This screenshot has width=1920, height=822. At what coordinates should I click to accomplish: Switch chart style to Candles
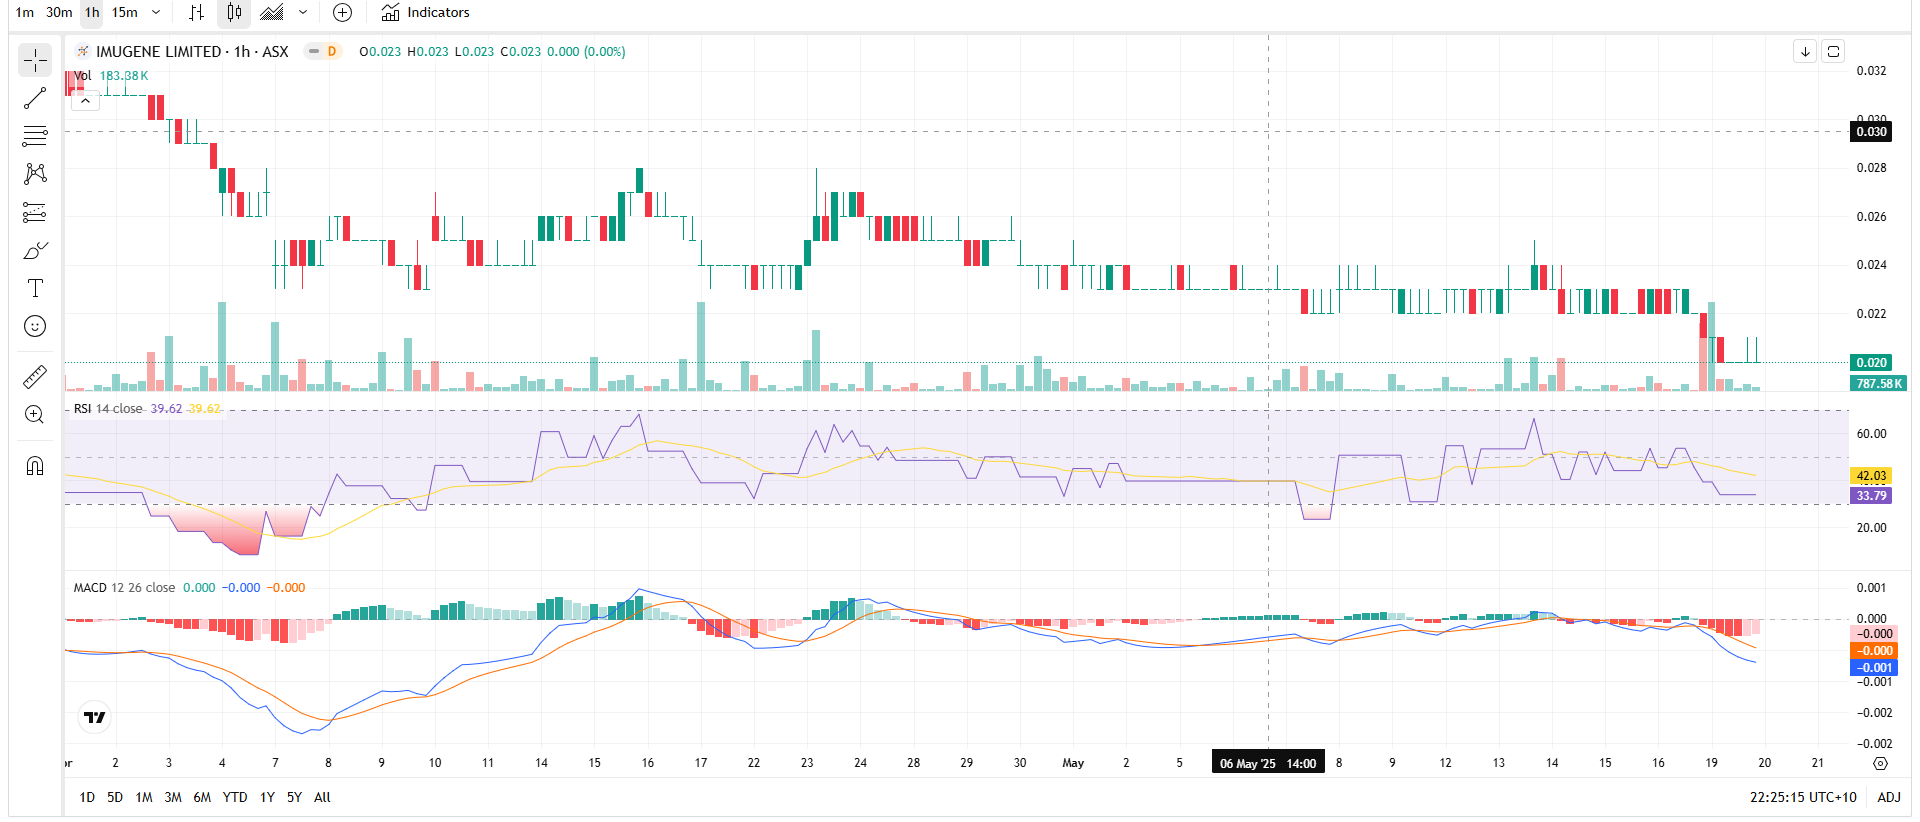point(234,12)
